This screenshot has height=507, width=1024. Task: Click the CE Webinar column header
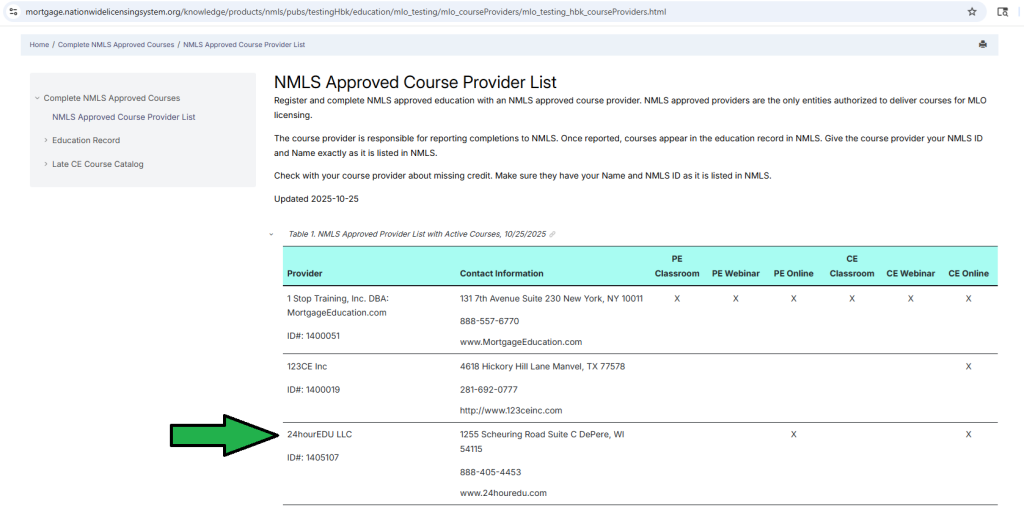coord(910,273)
